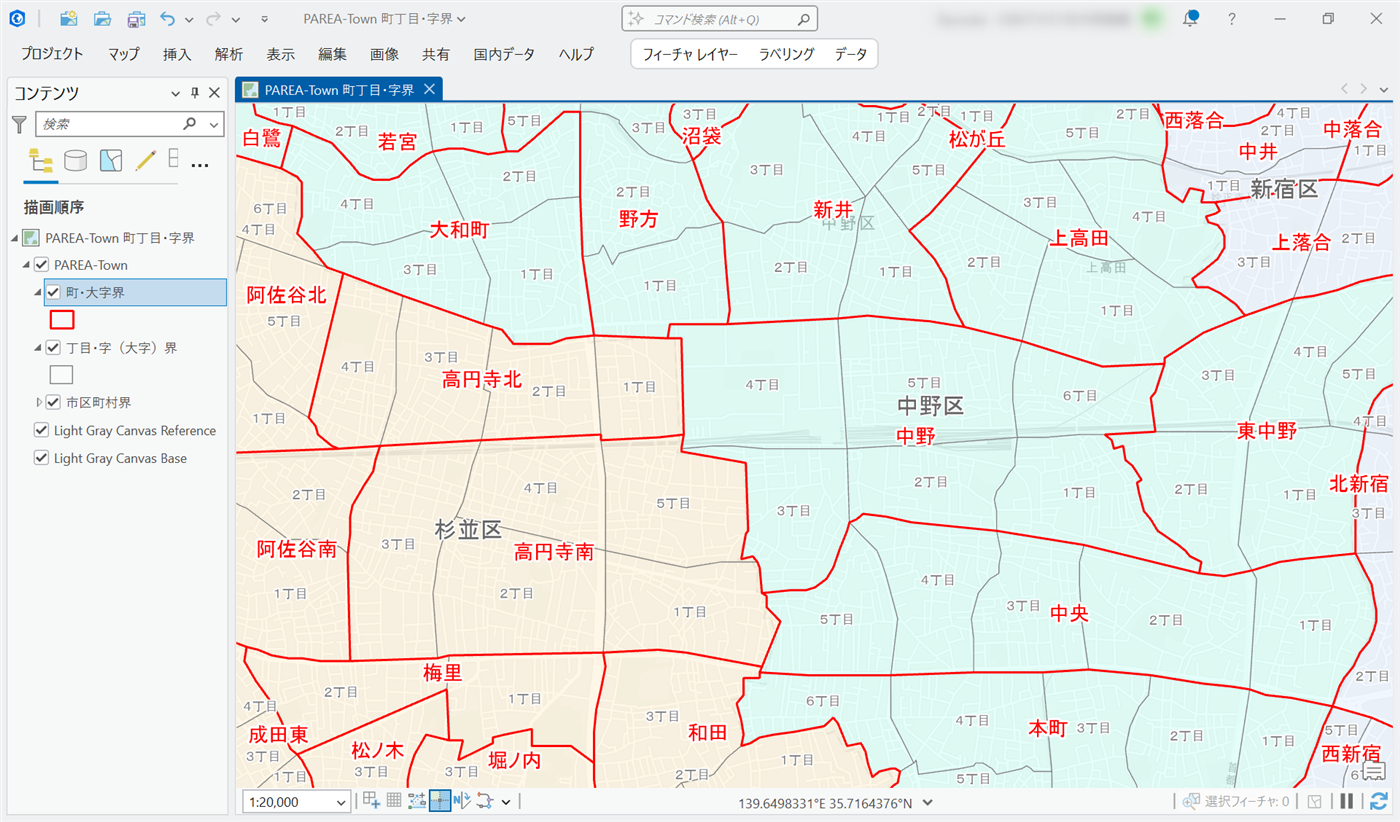Click the ラベリング contextual tab button
The width and height of the screenshot is (1400, 822).
pyautogui.click(x=786, y=54)
